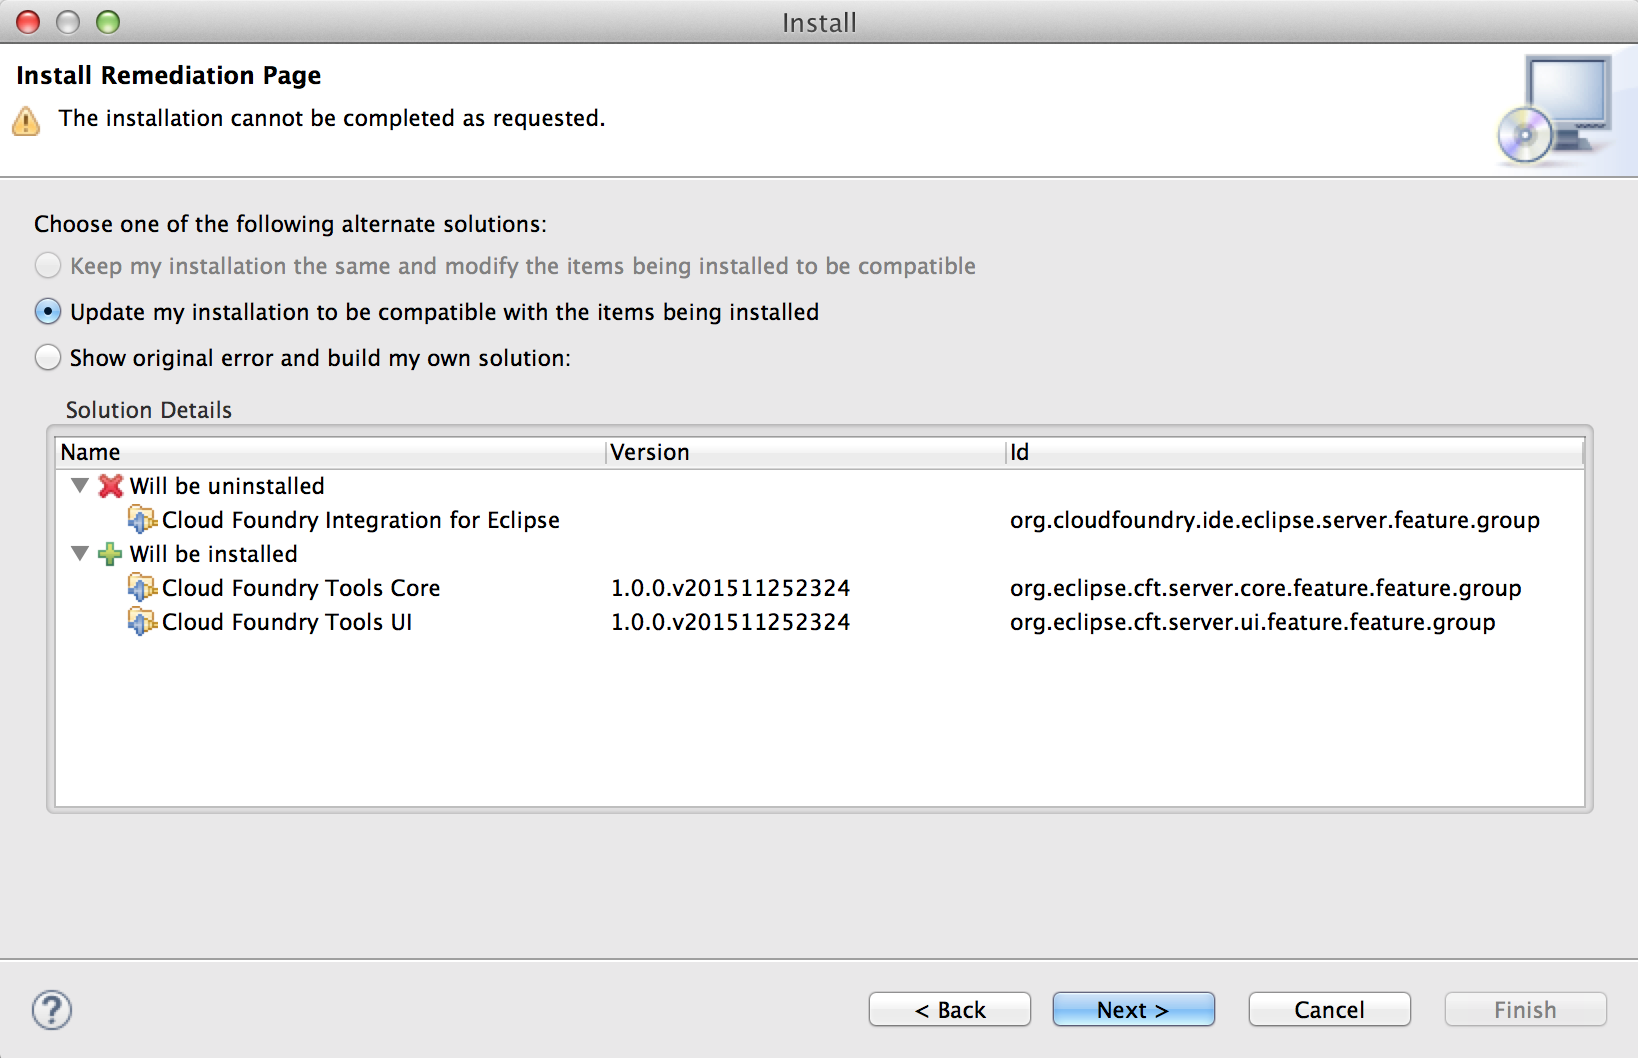Click the Cloud Foundry Tools UI feature icon
Image resolution: width=1638 pixels, height=1058 pixels.
coord(143,622)
